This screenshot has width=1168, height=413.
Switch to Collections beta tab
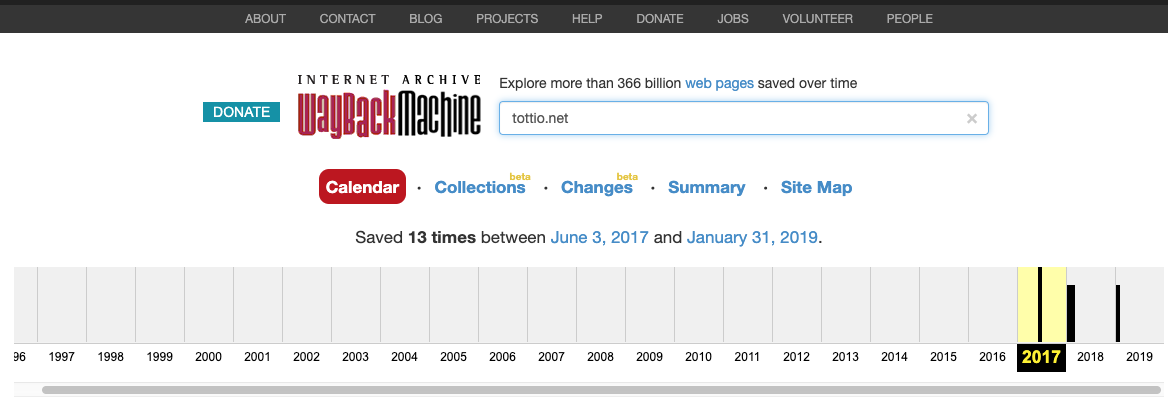[480, 187]
